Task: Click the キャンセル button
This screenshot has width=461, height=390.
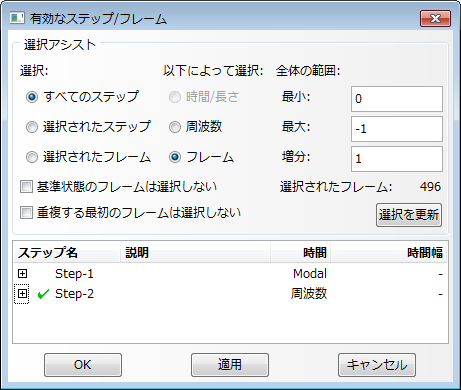Action: point(377,365)
